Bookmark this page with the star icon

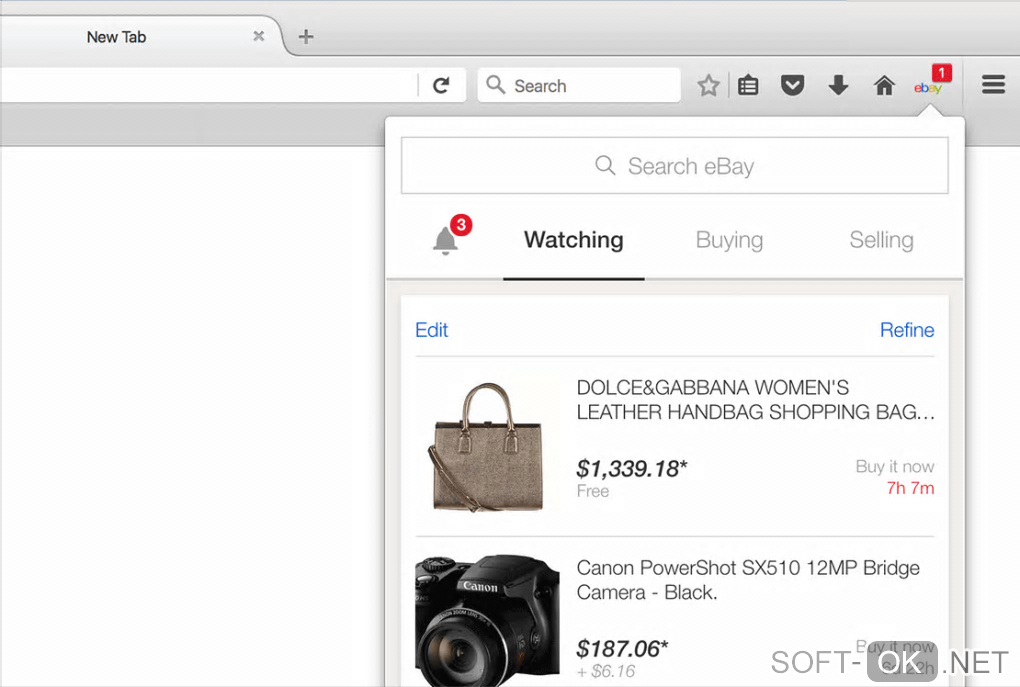coord(708,85)
